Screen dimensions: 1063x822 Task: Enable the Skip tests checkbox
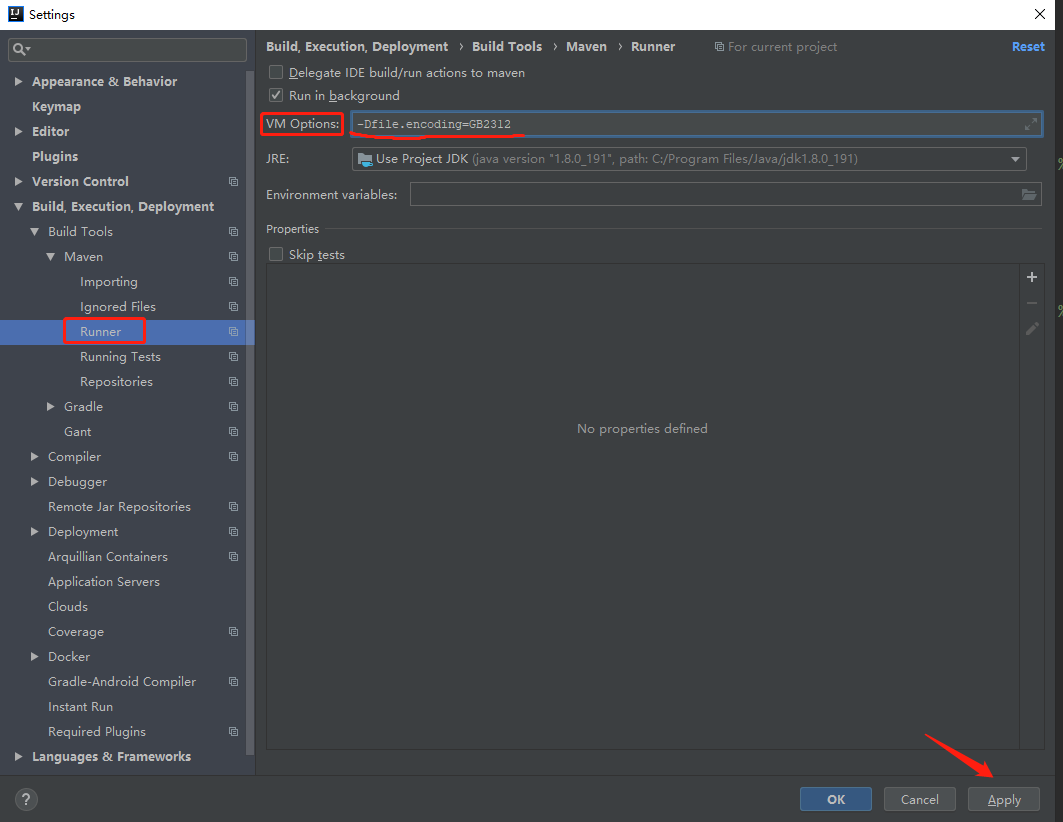coord(276,254)
